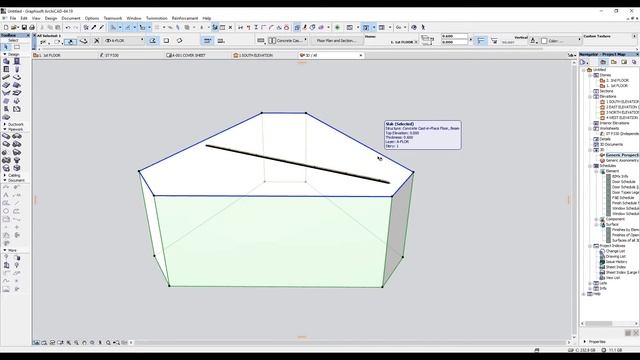Click the Print icon in toolbar
Screen dimensions: 640x360
tap(32, 27)
